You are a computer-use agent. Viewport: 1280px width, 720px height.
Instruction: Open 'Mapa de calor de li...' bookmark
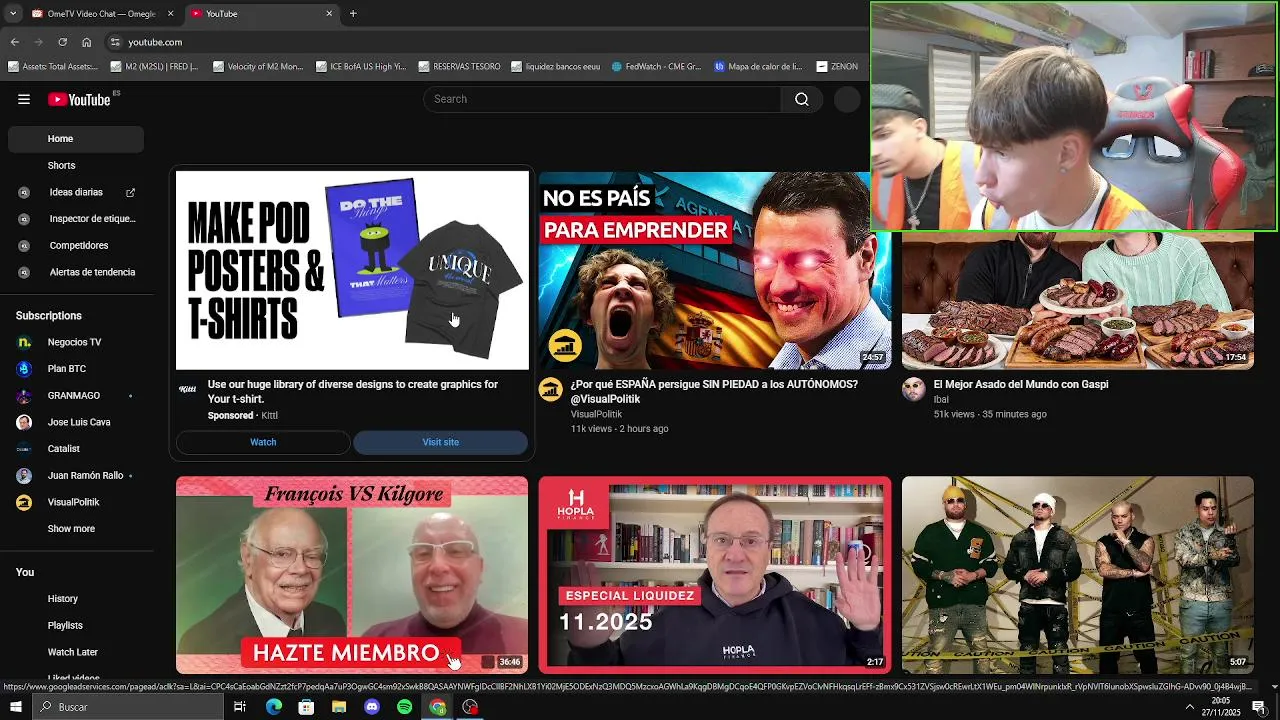[x=758, y=67]
